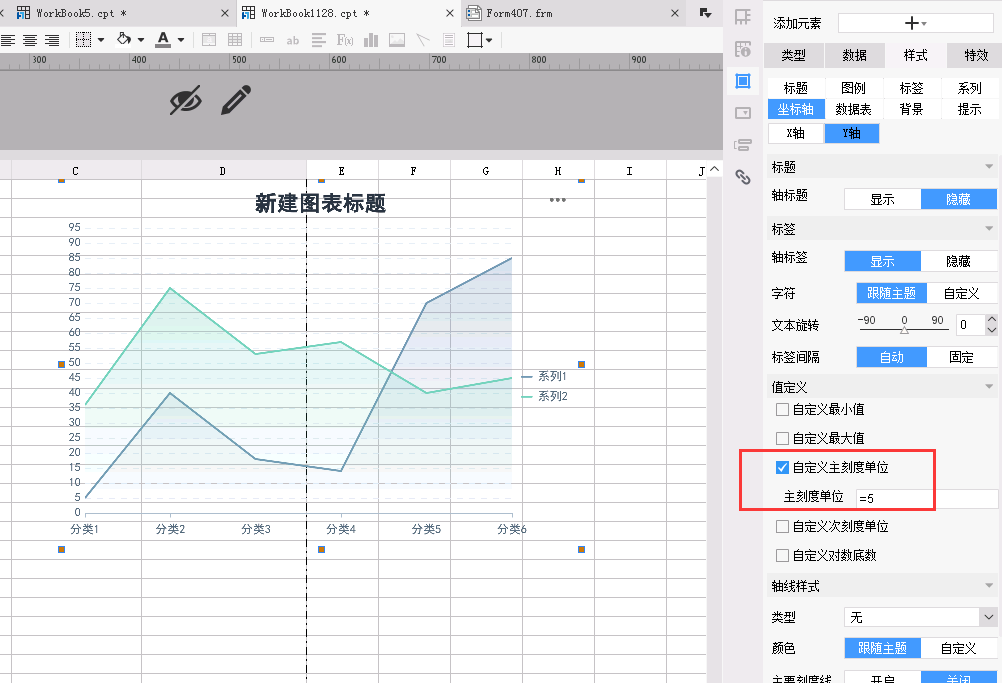Click the pencil edit icon above chart

click(x=236, y=100)
